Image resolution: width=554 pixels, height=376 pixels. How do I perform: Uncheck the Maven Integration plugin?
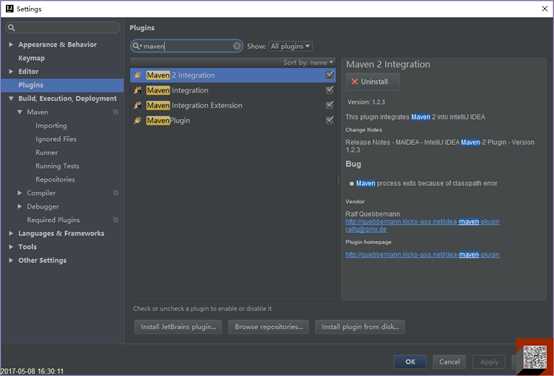tap(329, 90)
